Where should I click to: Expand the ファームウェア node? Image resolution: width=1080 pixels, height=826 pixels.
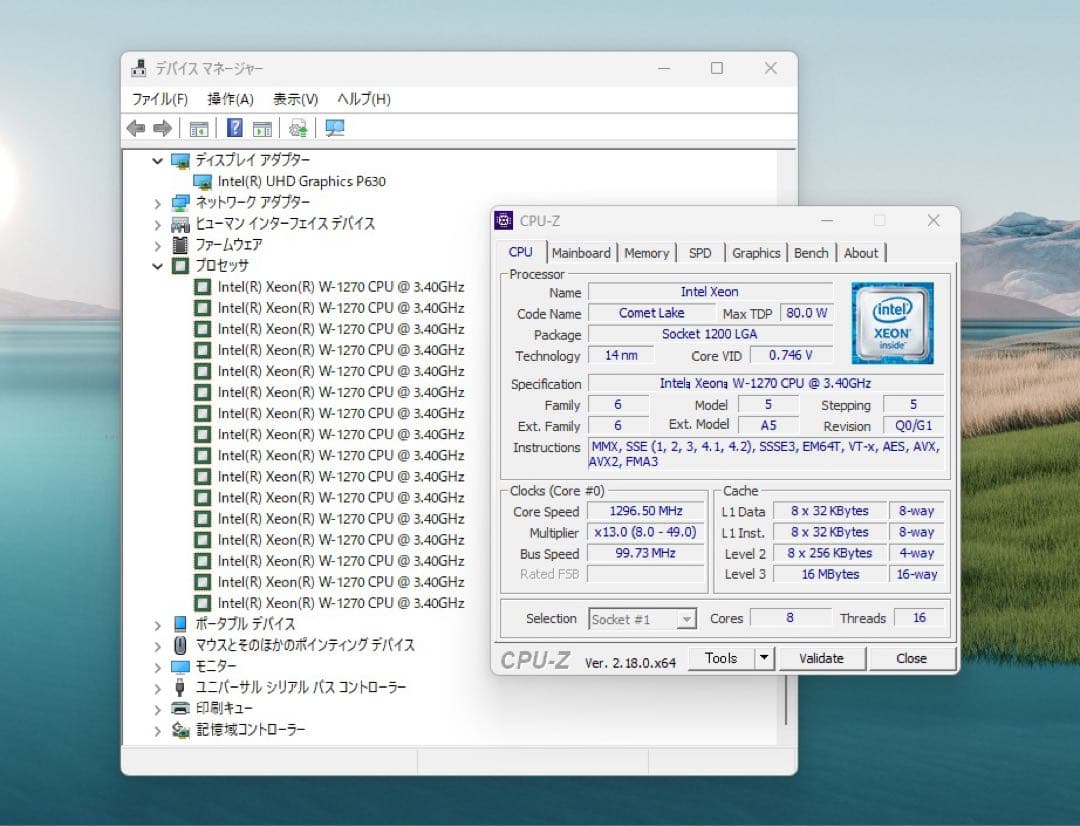(x=157, y=245)
